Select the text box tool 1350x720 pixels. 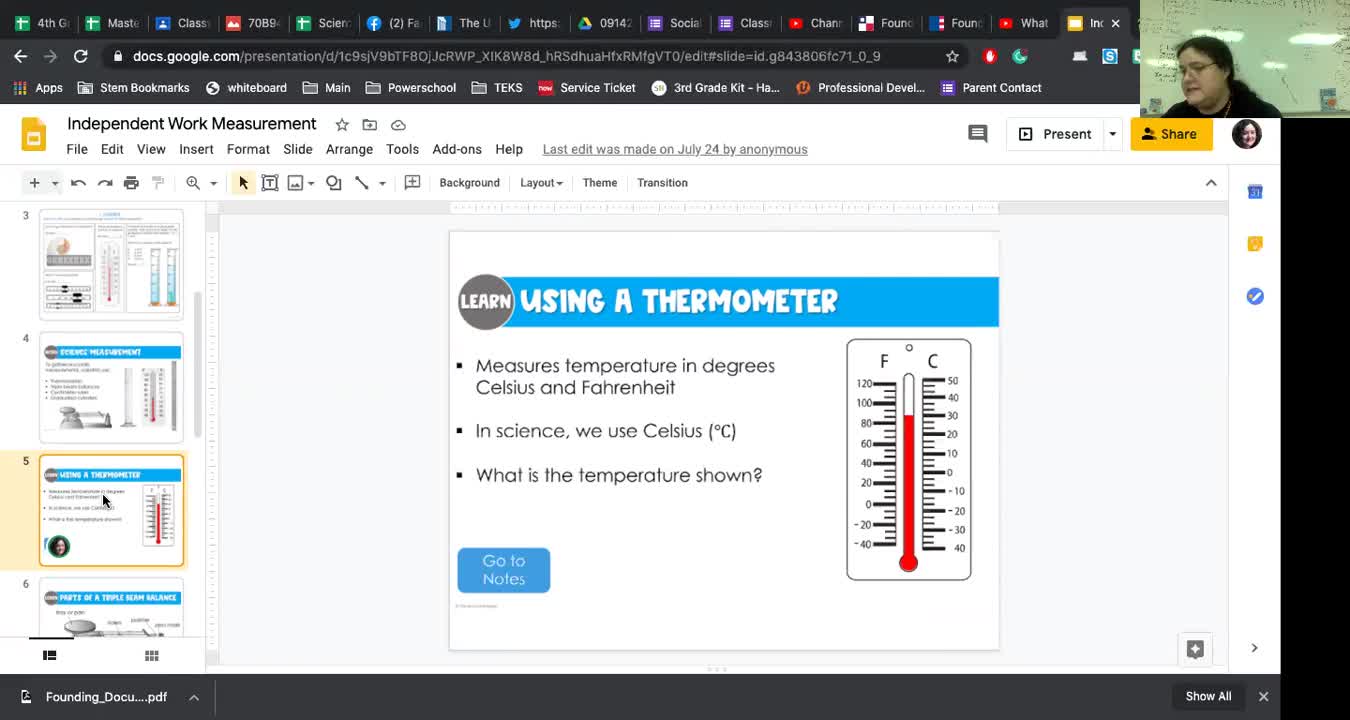tap(270, 183)
